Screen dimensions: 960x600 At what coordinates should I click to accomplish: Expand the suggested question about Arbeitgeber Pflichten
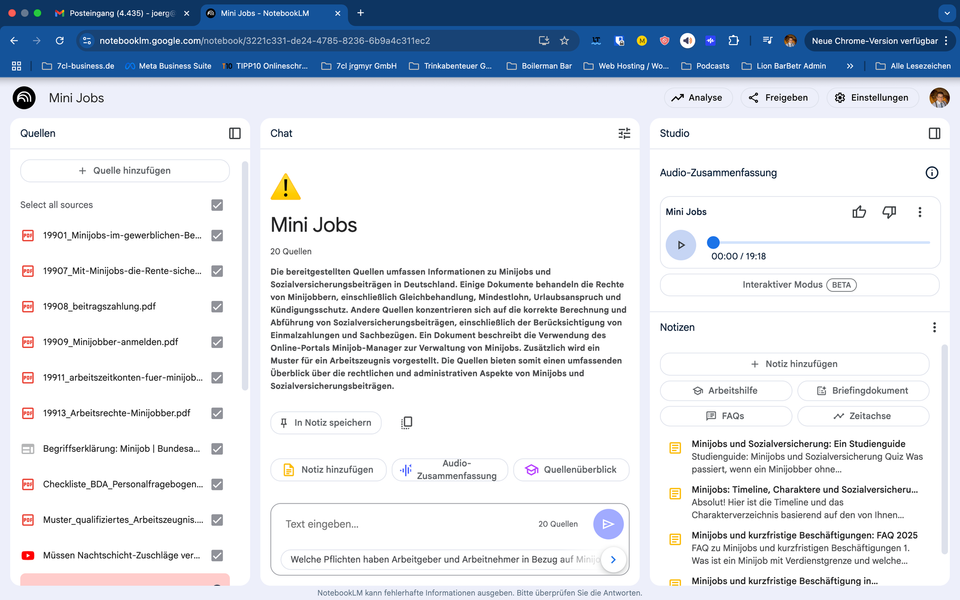click(x=612, y=560)
